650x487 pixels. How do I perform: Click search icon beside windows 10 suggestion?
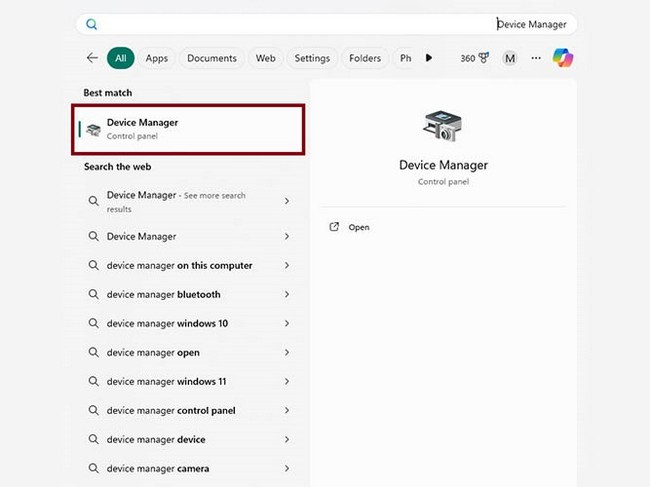[x=94, y=323]
